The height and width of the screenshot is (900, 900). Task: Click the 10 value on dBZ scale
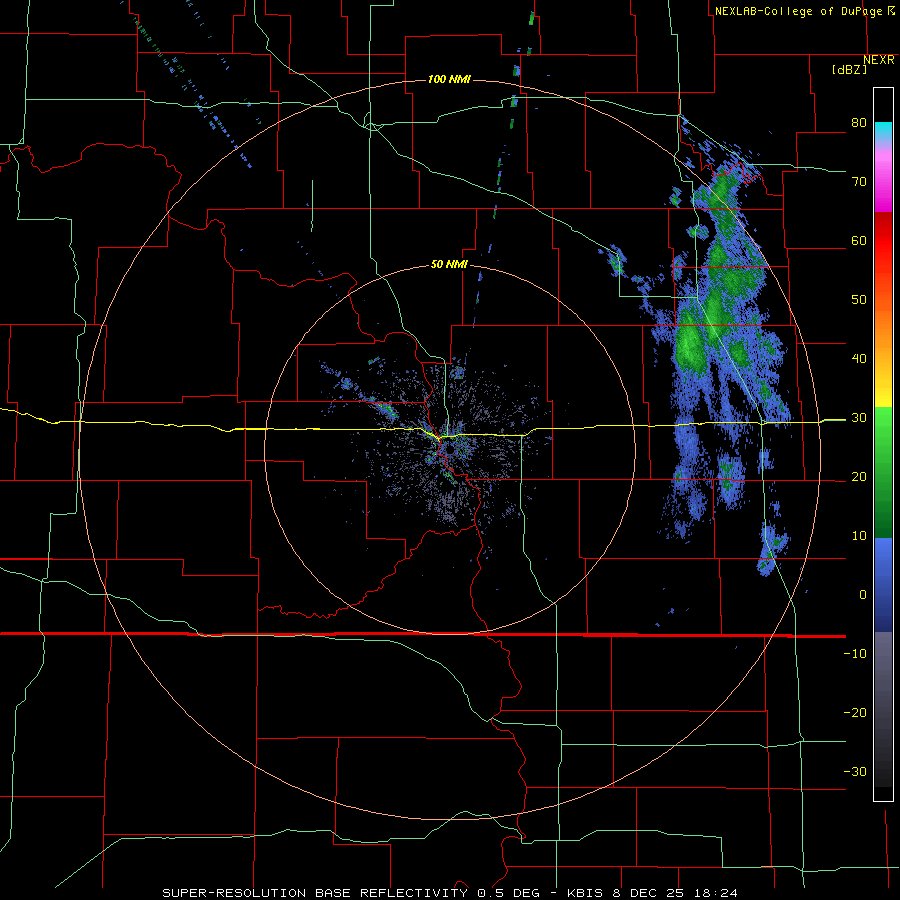[x=859, y=536]
